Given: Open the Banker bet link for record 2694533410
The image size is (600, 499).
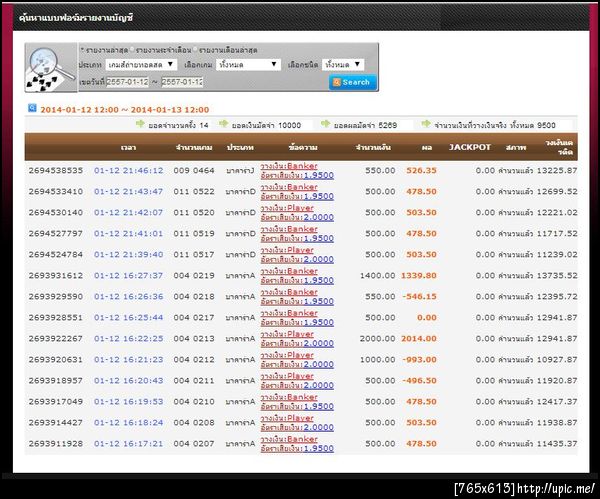Looking at the screenshot, I should [289, 187].
